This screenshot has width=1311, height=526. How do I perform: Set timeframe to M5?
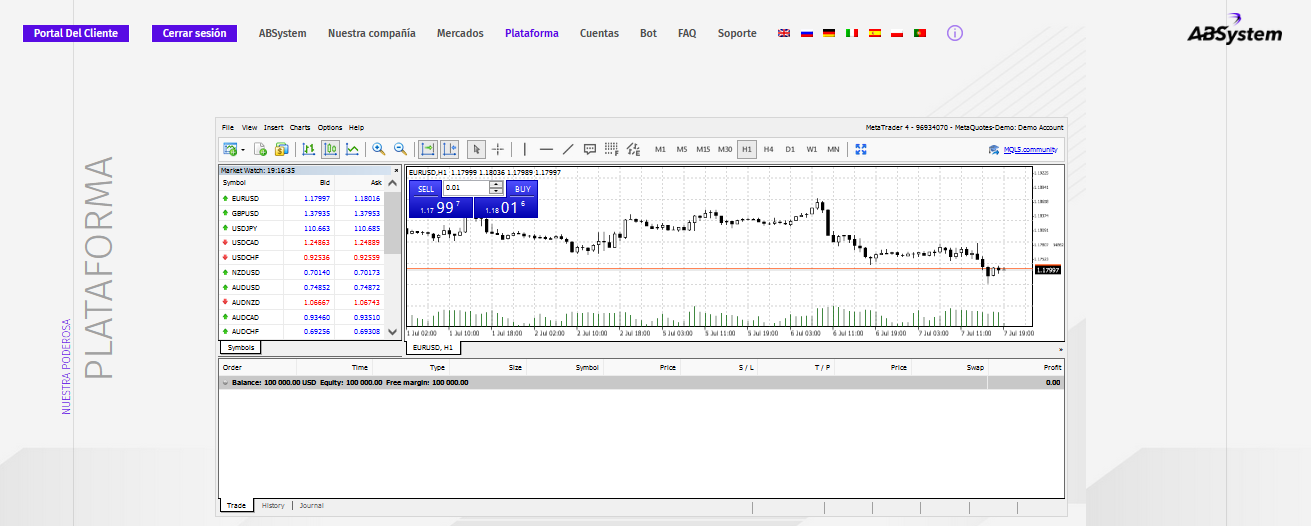[682, 149]
